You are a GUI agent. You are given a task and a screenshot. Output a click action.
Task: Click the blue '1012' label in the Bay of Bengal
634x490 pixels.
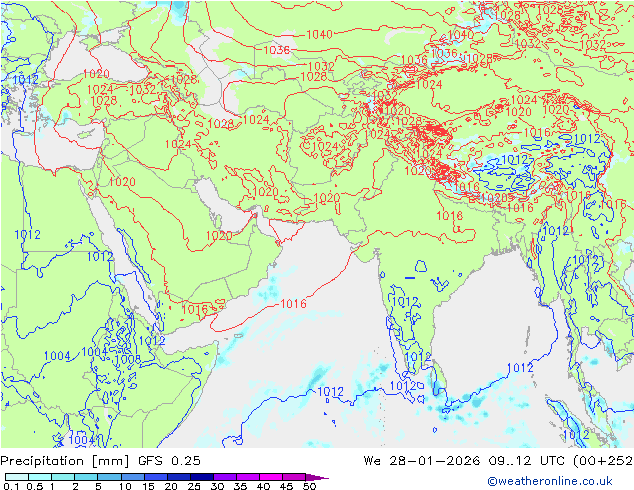[x=520, y=368]
